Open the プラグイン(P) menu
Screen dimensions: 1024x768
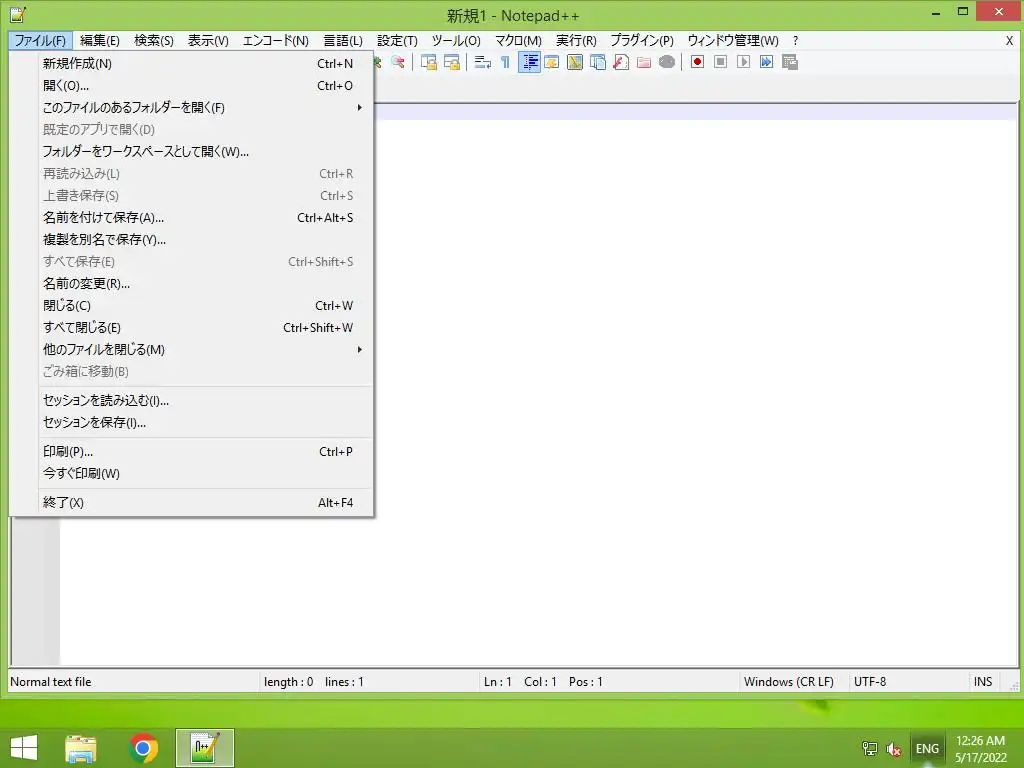(642, 40)
